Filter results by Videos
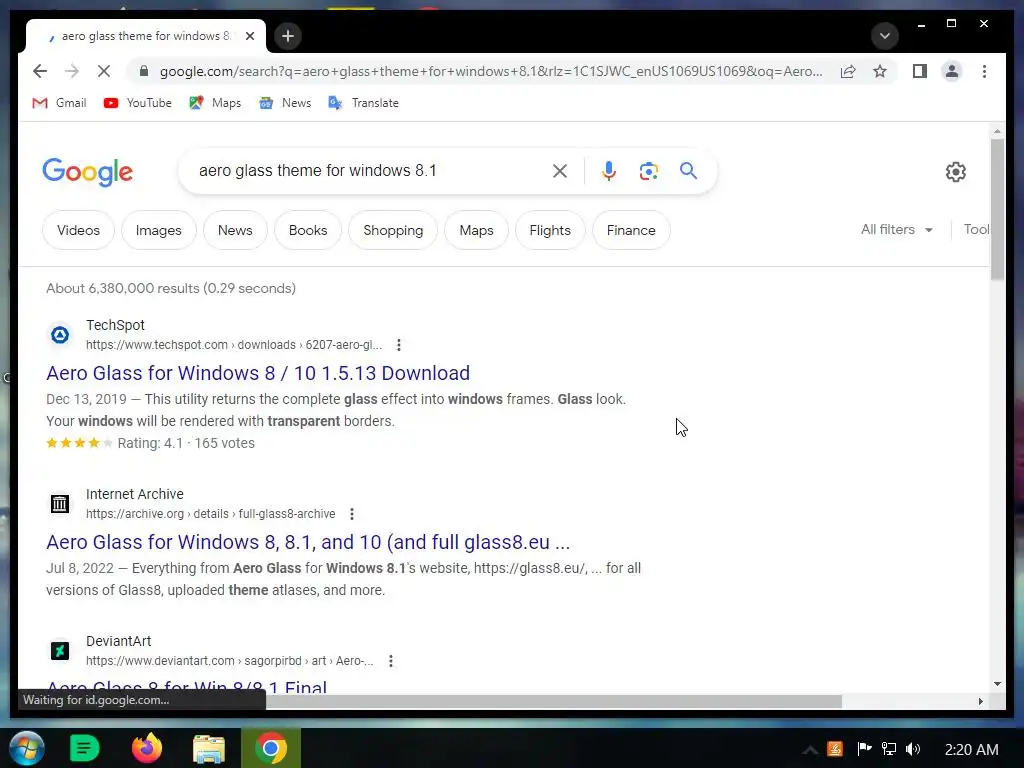This screenshot has width=1024, height=768. [78, 230]
